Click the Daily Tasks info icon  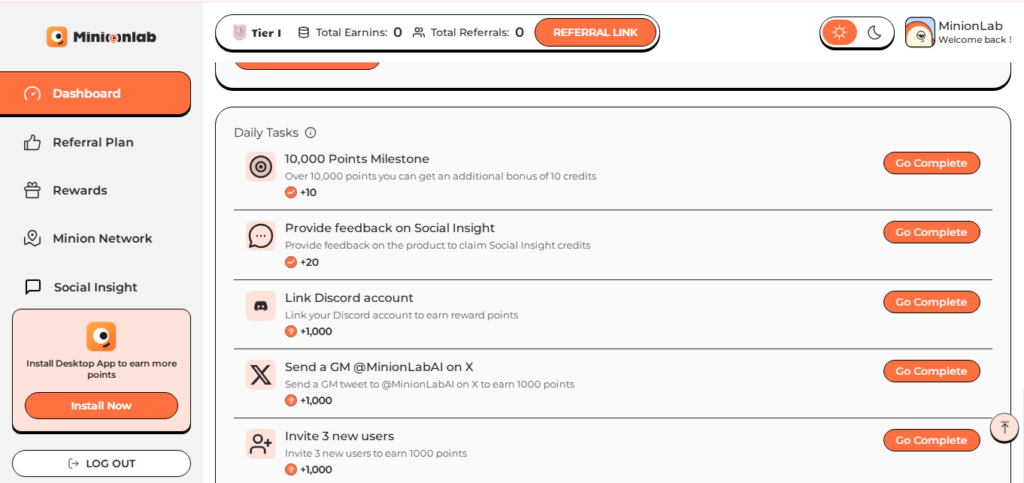click(310, 133)
